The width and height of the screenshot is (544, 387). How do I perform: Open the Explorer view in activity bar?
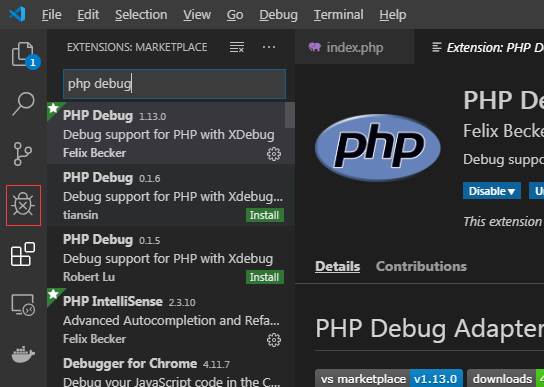click(23, 54)
